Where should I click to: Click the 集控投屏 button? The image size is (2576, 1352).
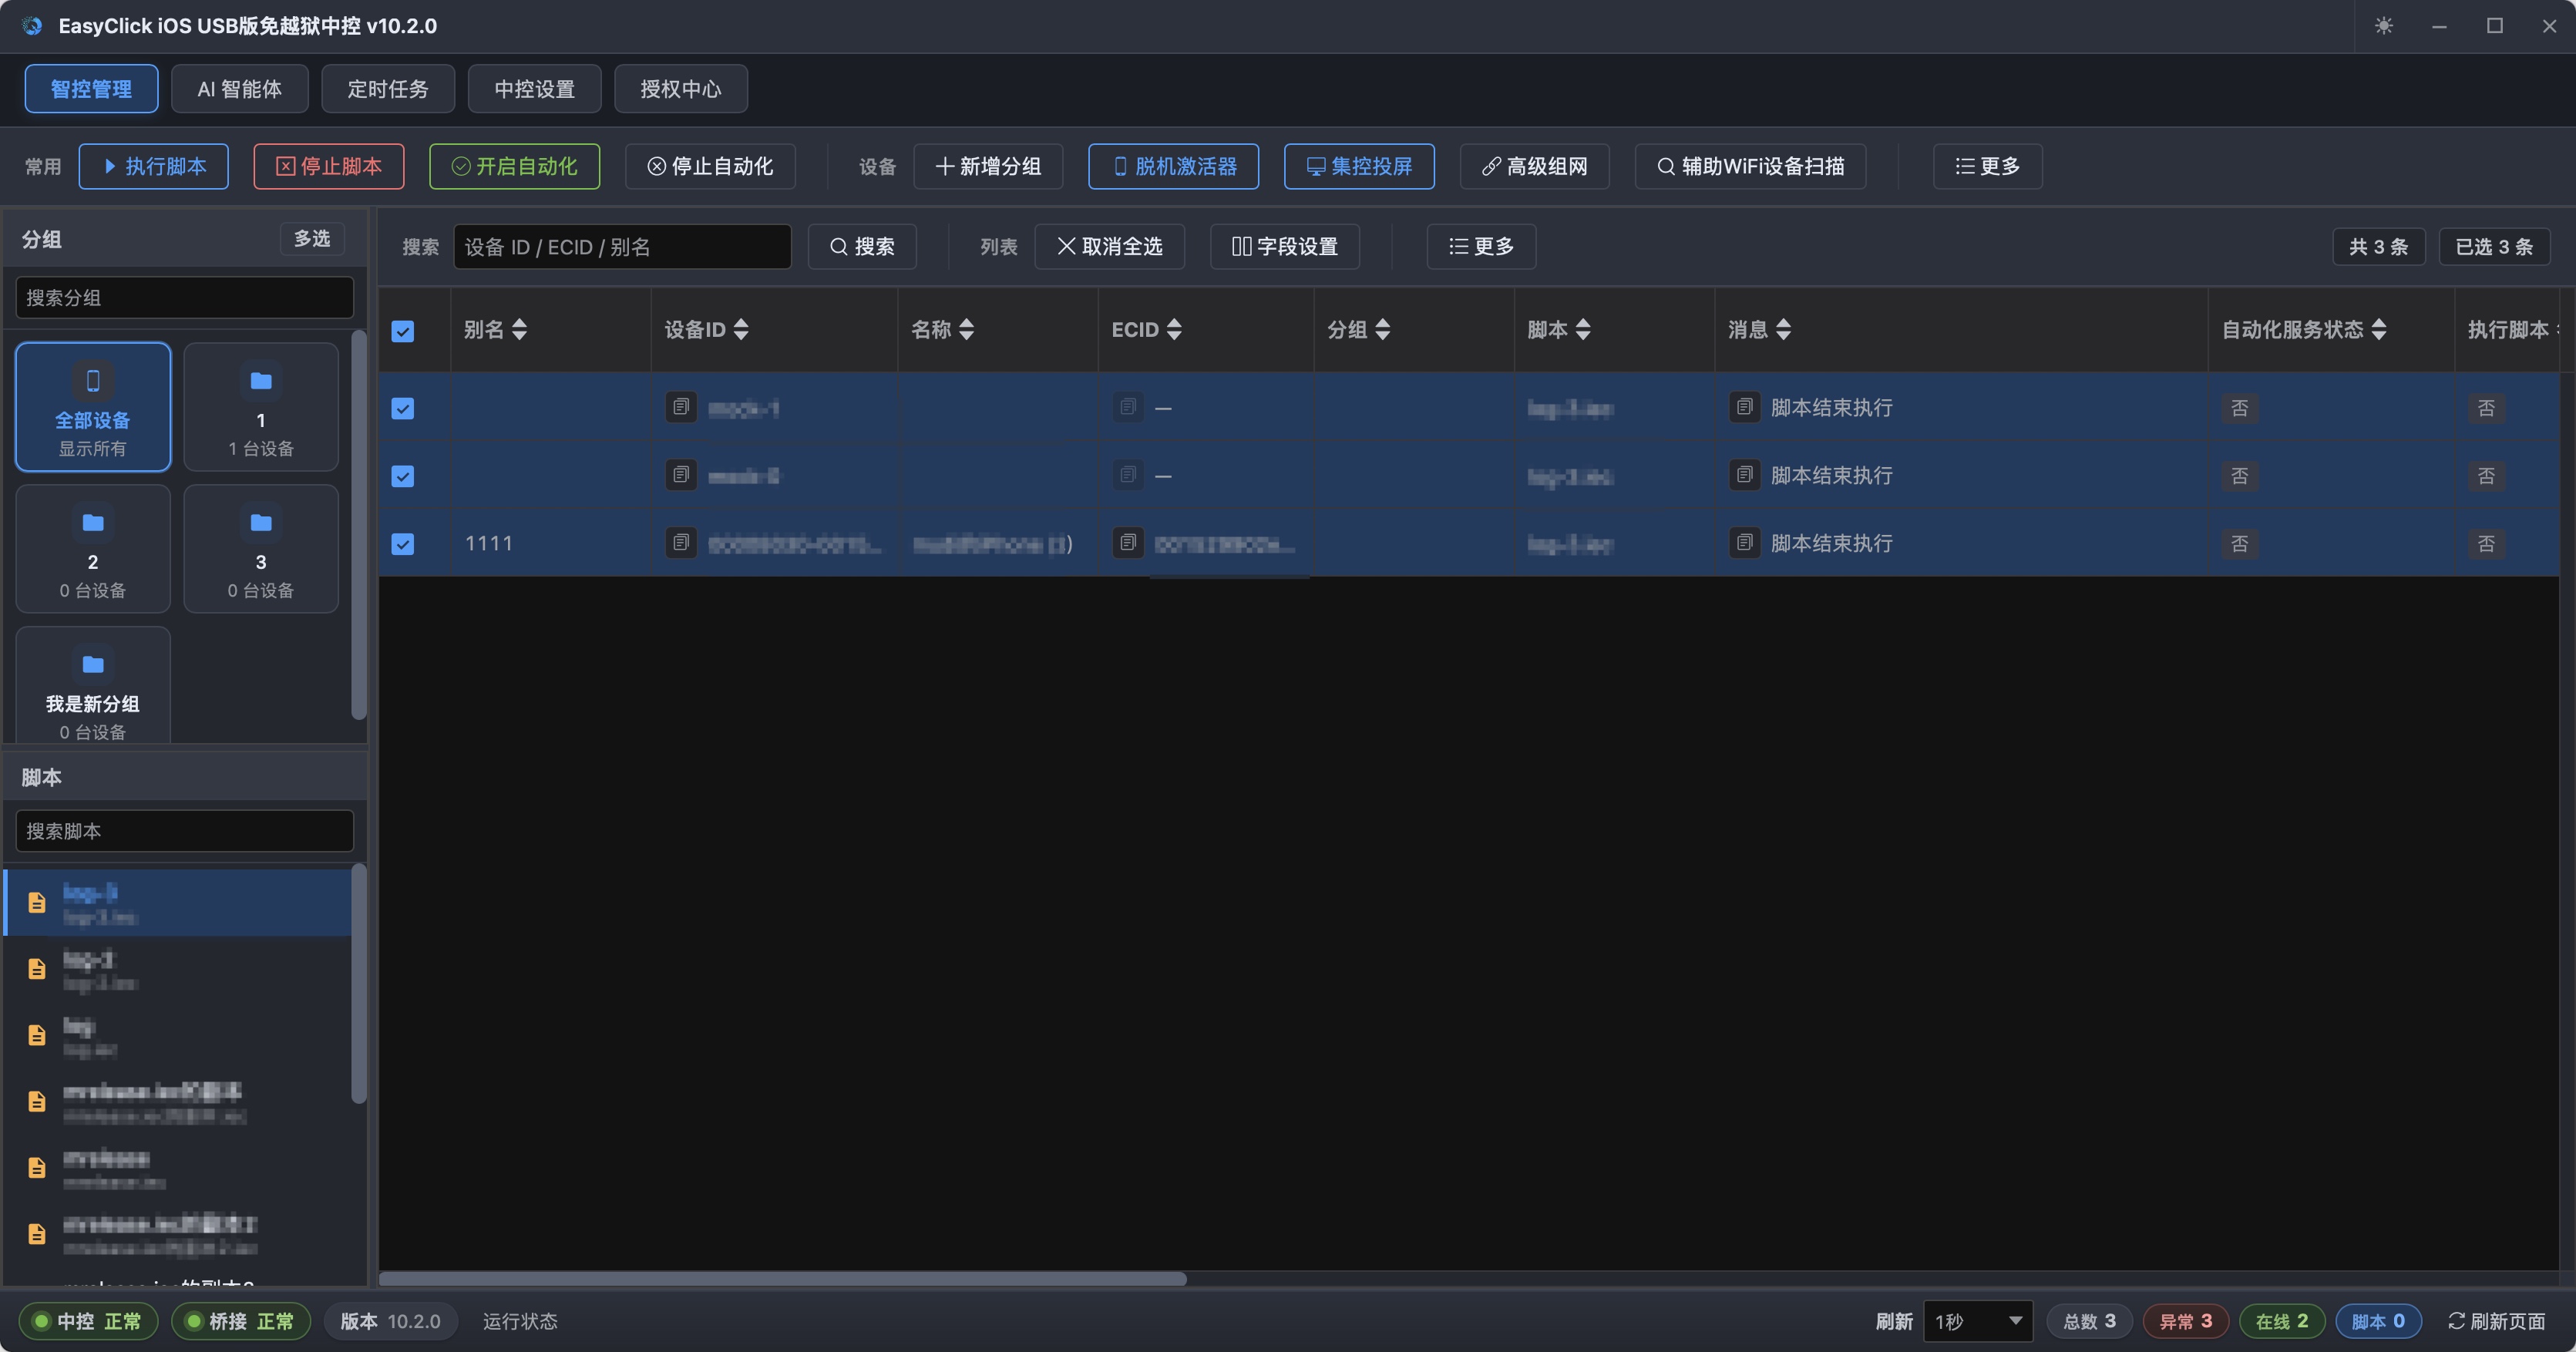[1359, 166]
